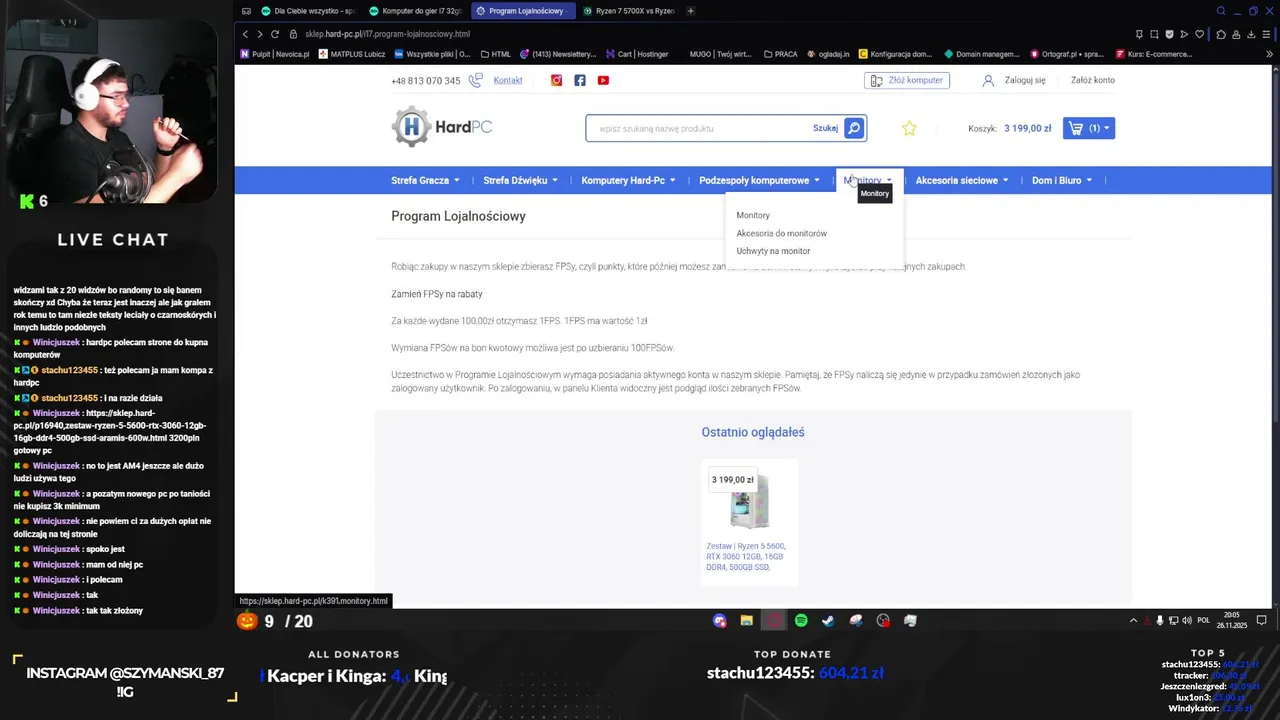
Task: Click the phone contact icon
Action: pyautogui.click(x=475, y=80)
